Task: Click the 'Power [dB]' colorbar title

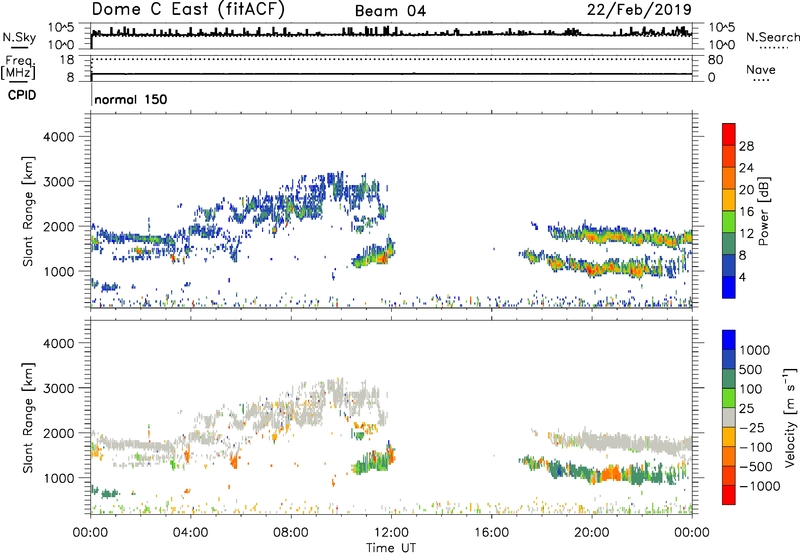Action: [x=763, y=211]
